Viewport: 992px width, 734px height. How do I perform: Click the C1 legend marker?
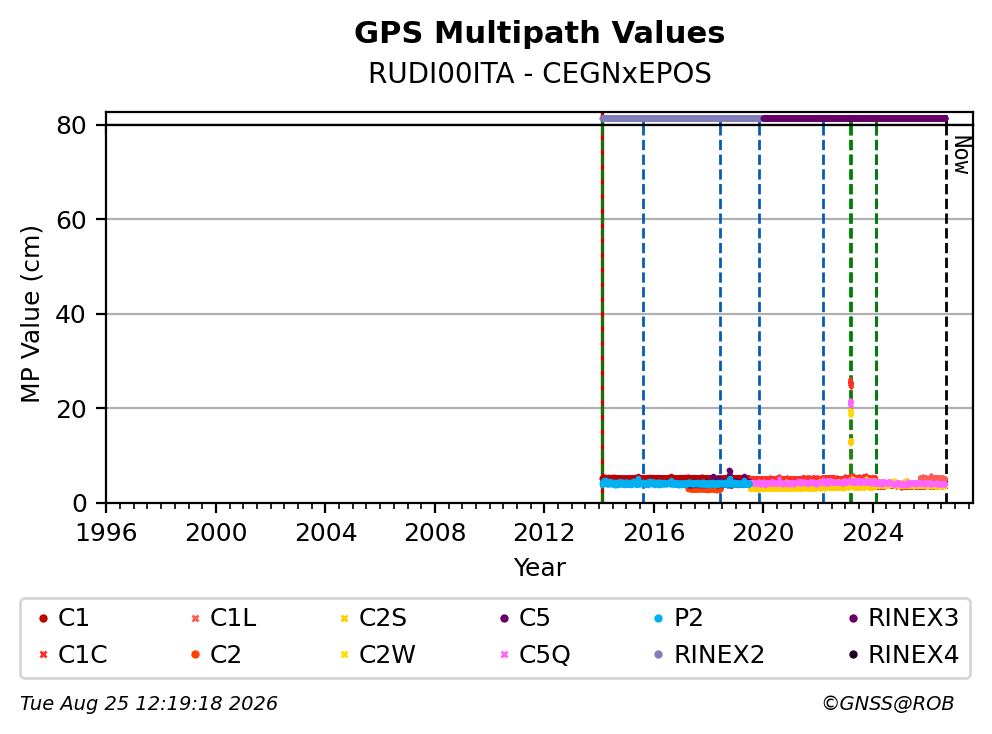pyautogui.click(x=43, y=618)
